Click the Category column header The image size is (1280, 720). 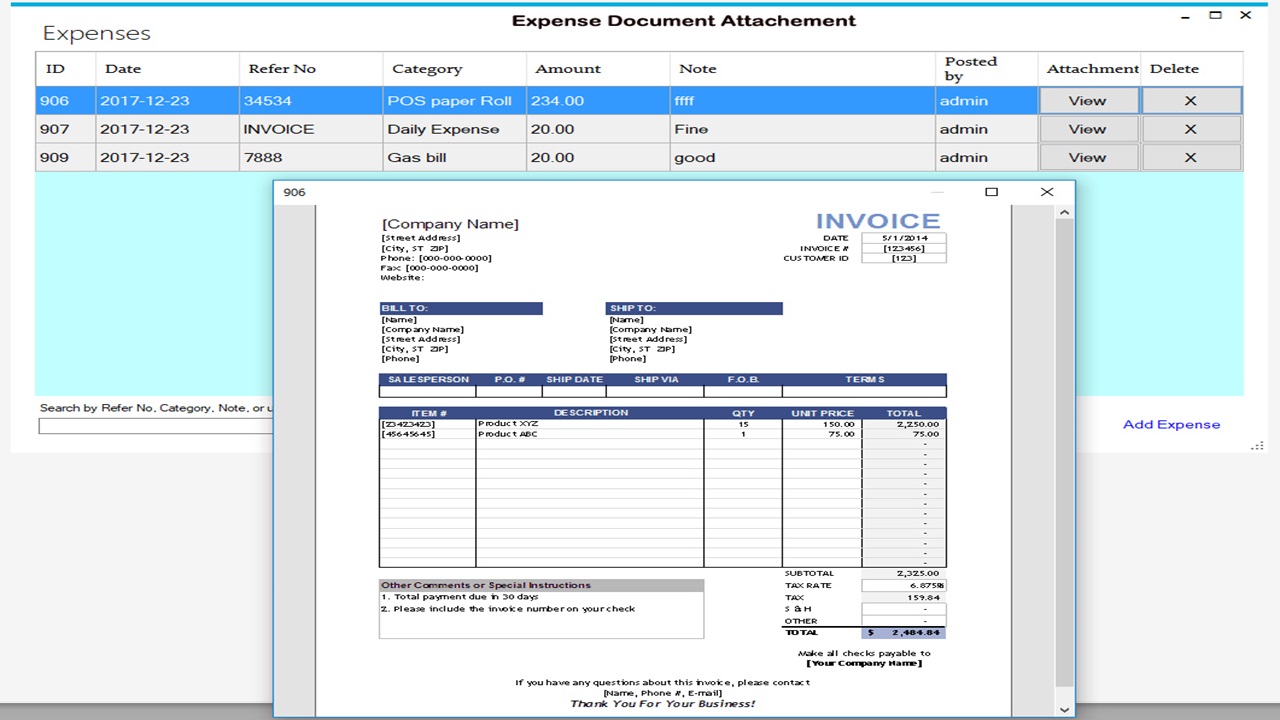tap(427, 68)
